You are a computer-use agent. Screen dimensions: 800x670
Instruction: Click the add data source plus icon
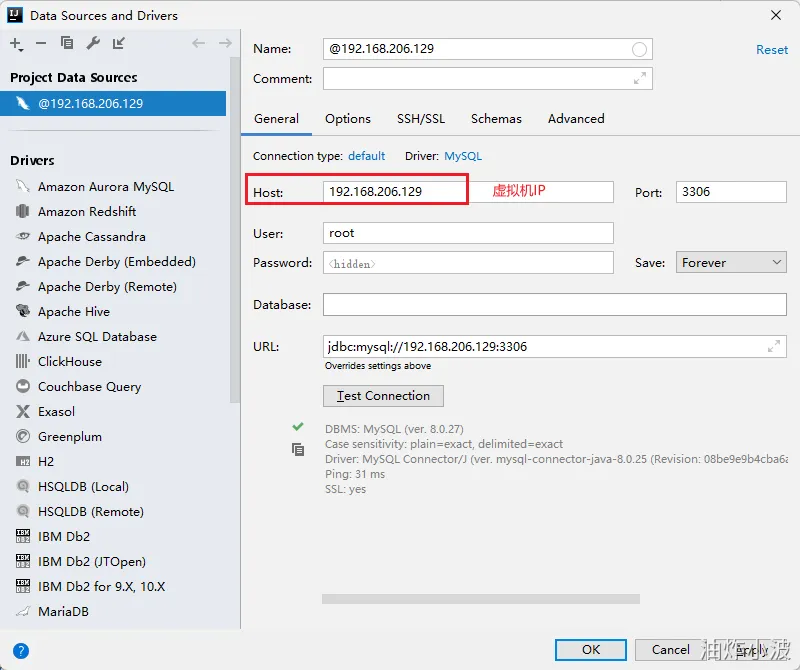[x=16, y=43]
